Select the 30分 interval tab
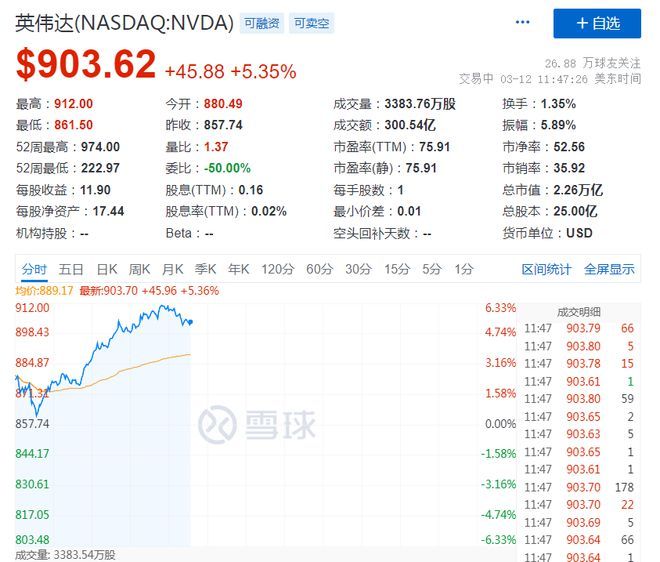 pos(359,269)
